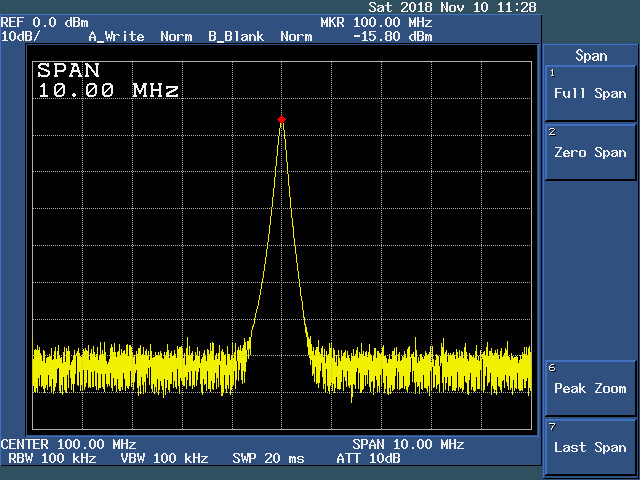Activate the Peak Zoom softkey
The width and height of the screenshot is (640, 480).
[x=590, y=388]
